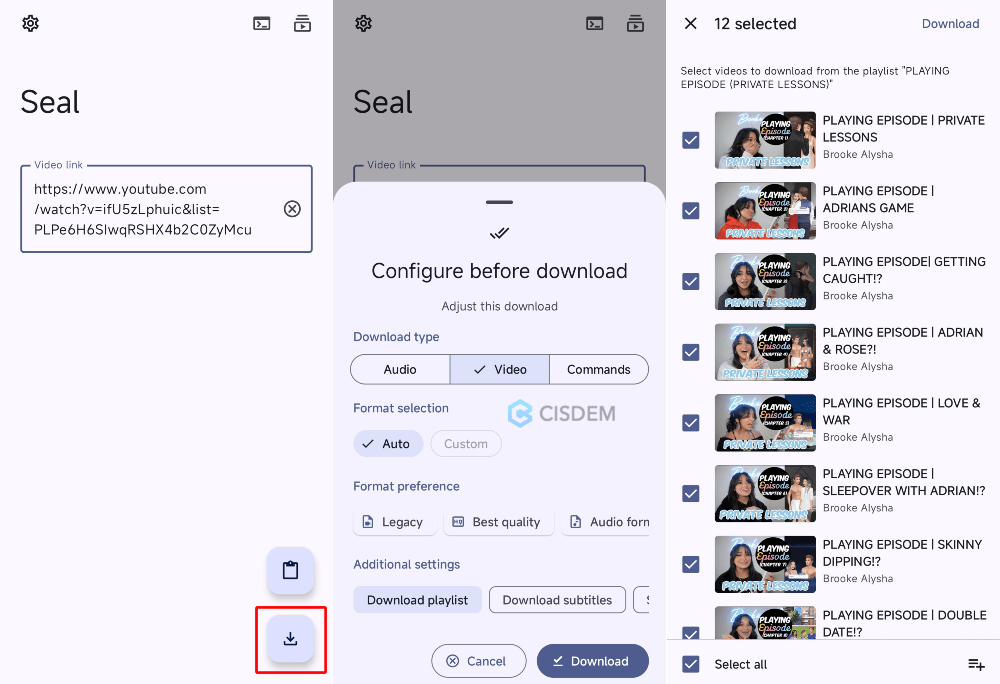
Task: Uncheck LOVE & WAR video checkbox
Action: [x=691, y=423]
